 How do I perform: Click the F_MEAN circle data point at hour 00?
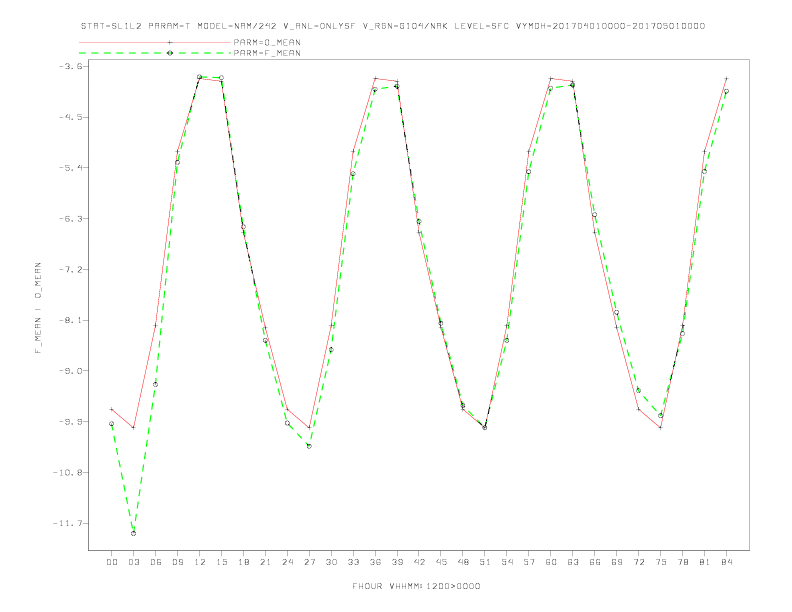(x=112, y=424)
